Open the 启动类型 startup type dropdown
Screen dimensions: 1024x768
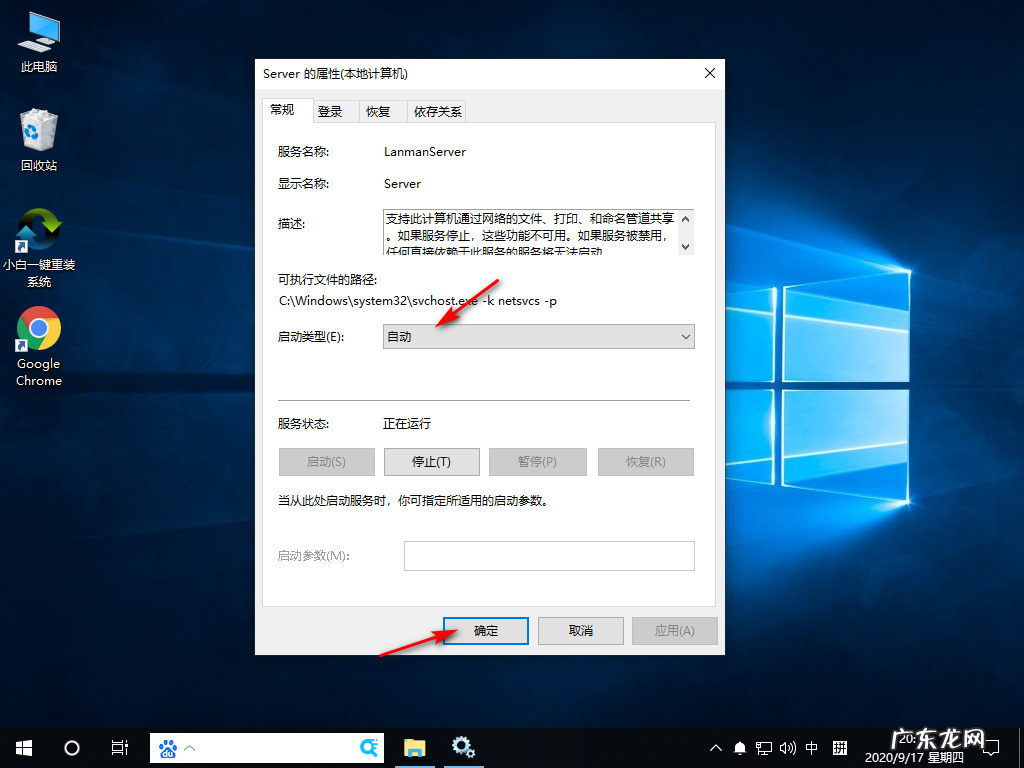pos(538,336)
